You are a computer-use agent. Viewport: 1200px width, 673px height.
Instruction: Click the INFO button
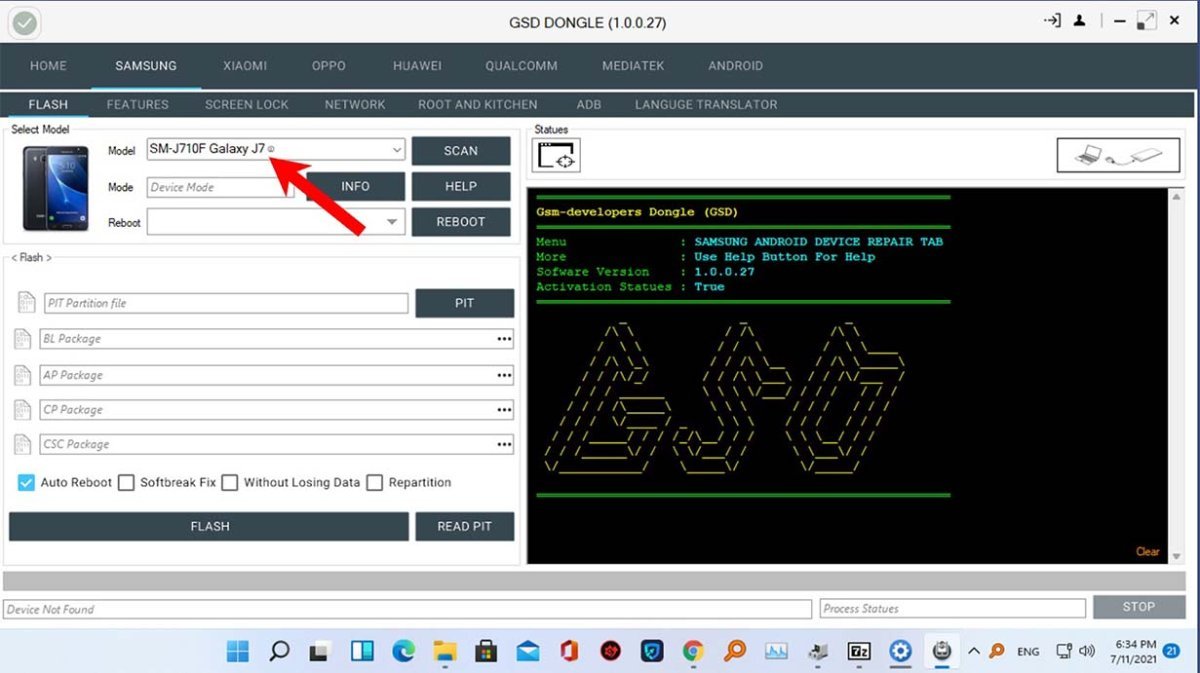click(355, 186)
